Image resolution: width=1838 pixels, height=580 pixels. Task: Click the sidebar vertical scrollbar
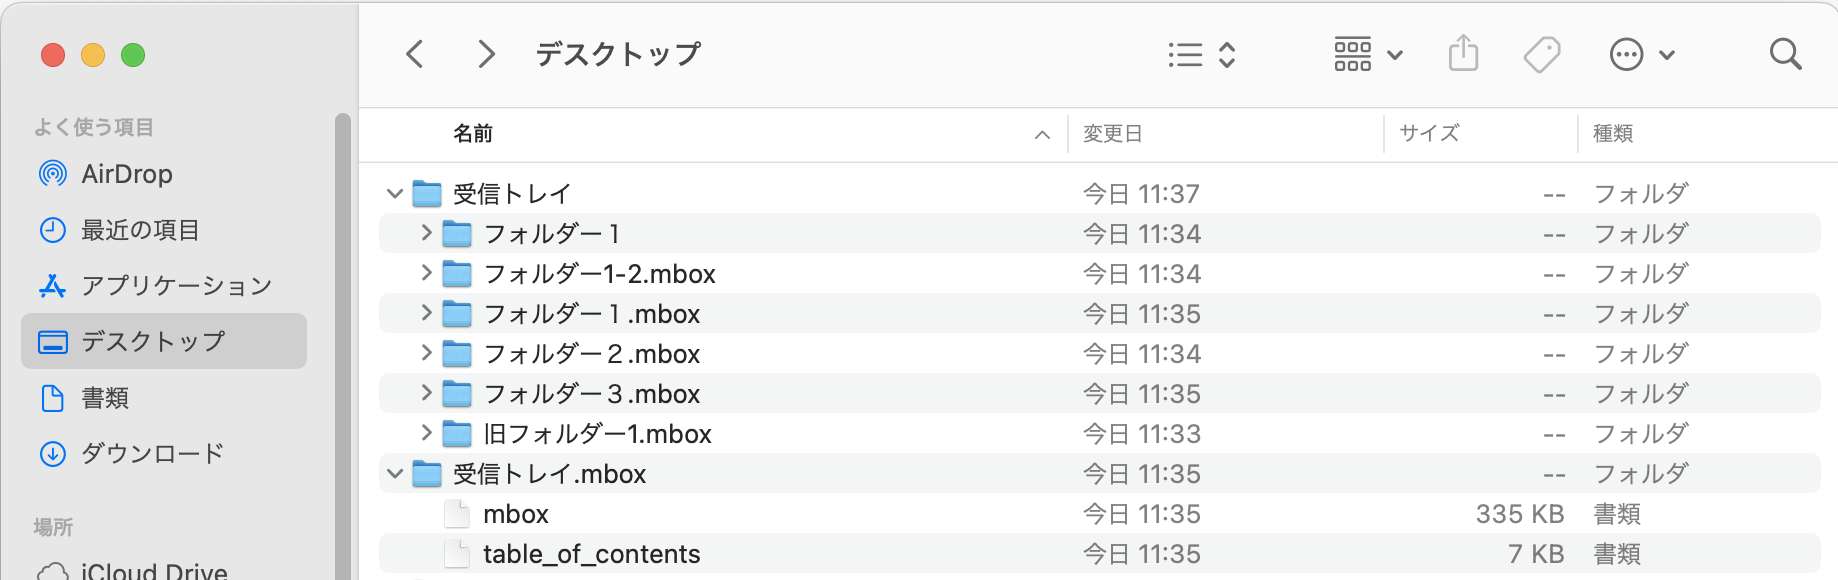(343, 345)
